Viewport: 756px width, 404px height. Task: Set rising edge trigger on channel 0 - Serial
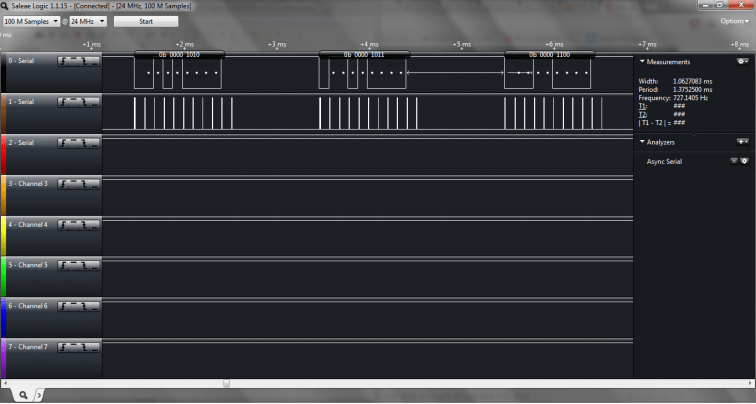point(63,61)
